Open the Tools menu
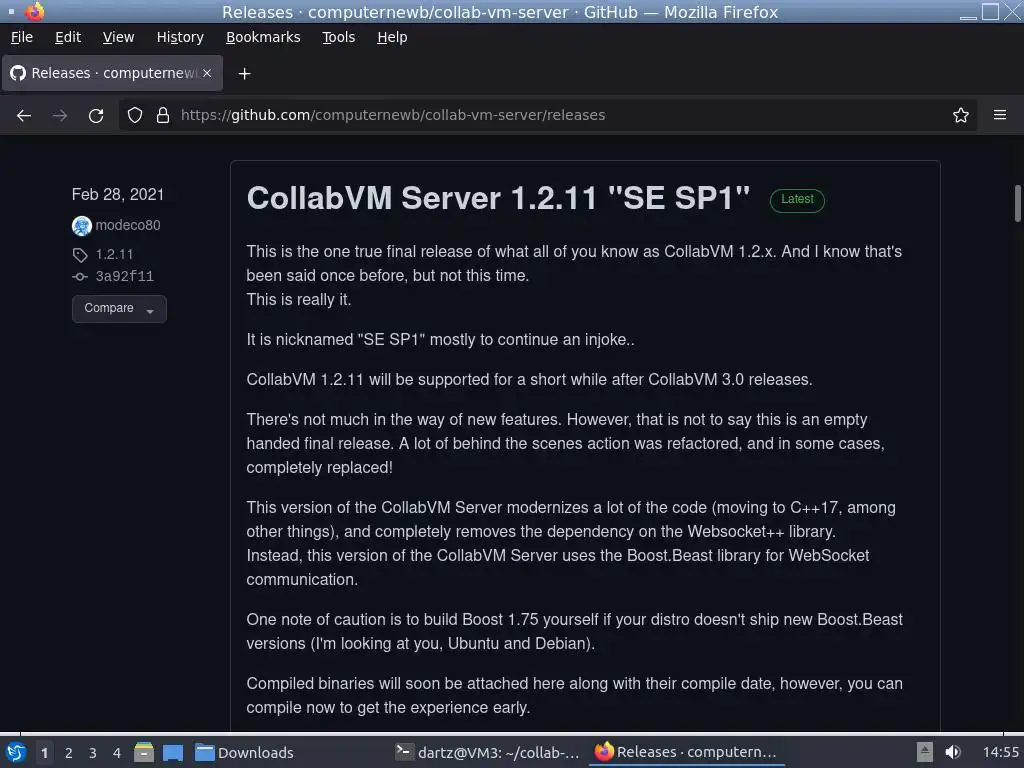This screenshot has width=1024, height=768. coord(338,37)
